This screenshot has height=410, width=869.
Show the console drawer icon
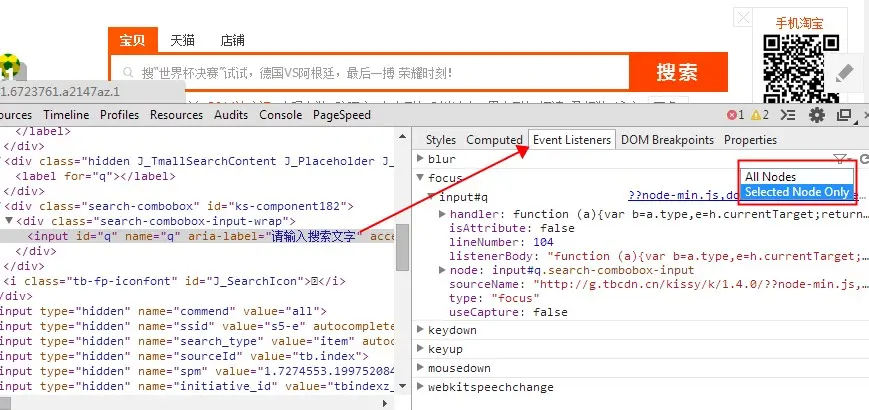click(x=788, y=115)
